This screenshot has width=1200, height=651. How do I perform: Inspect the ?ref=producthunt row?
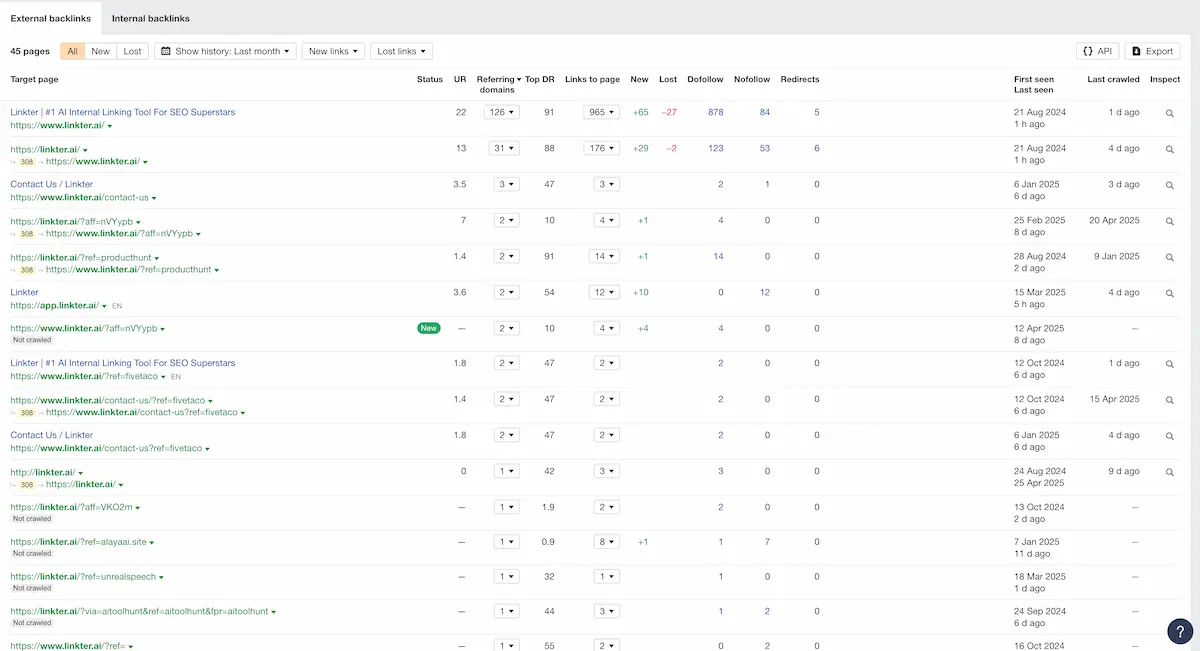[1169, 257]
